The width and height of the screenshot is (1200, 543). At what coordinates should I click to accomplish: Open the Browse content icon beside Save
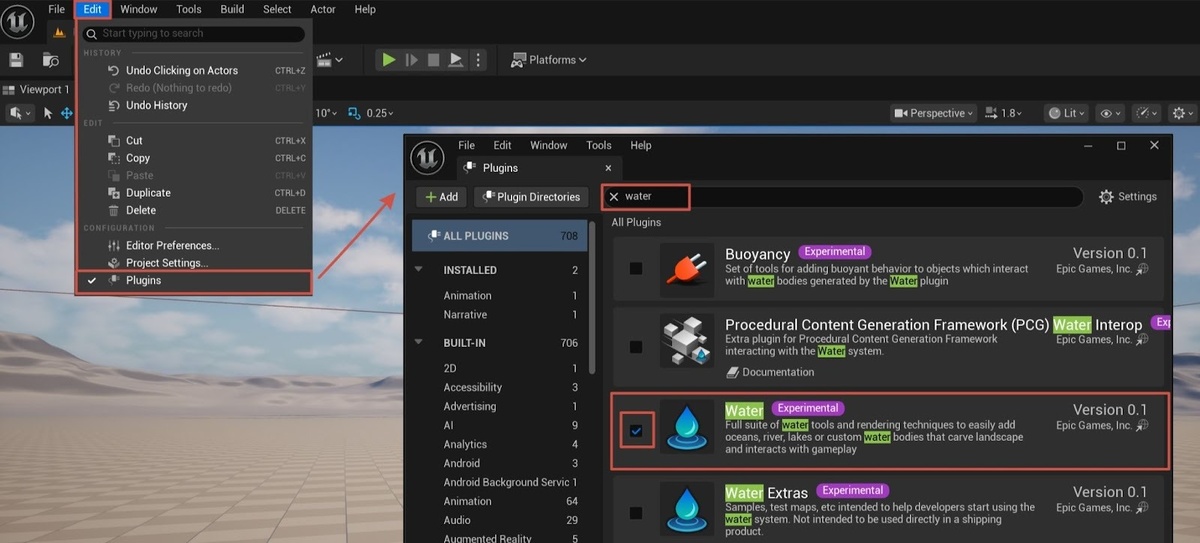pos(50,60)
